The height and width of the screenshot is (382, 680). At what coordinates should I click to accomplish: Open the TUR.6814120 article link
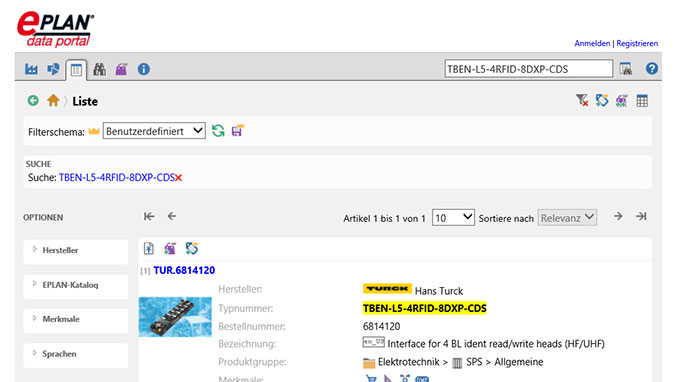(x=184, y=270)
